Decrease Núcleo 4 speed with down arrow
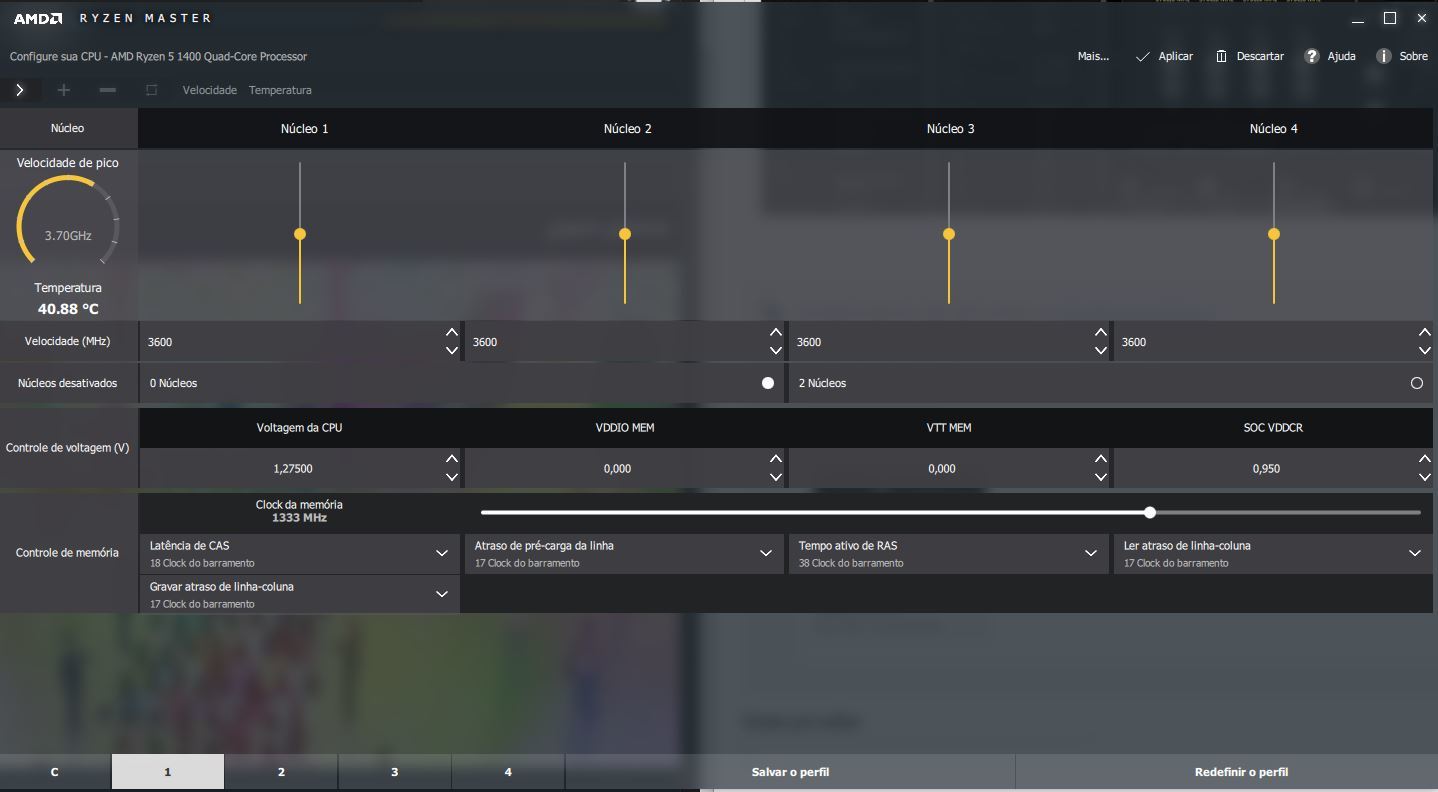This screenshot has height=792, width=1438. (1425, 350)
